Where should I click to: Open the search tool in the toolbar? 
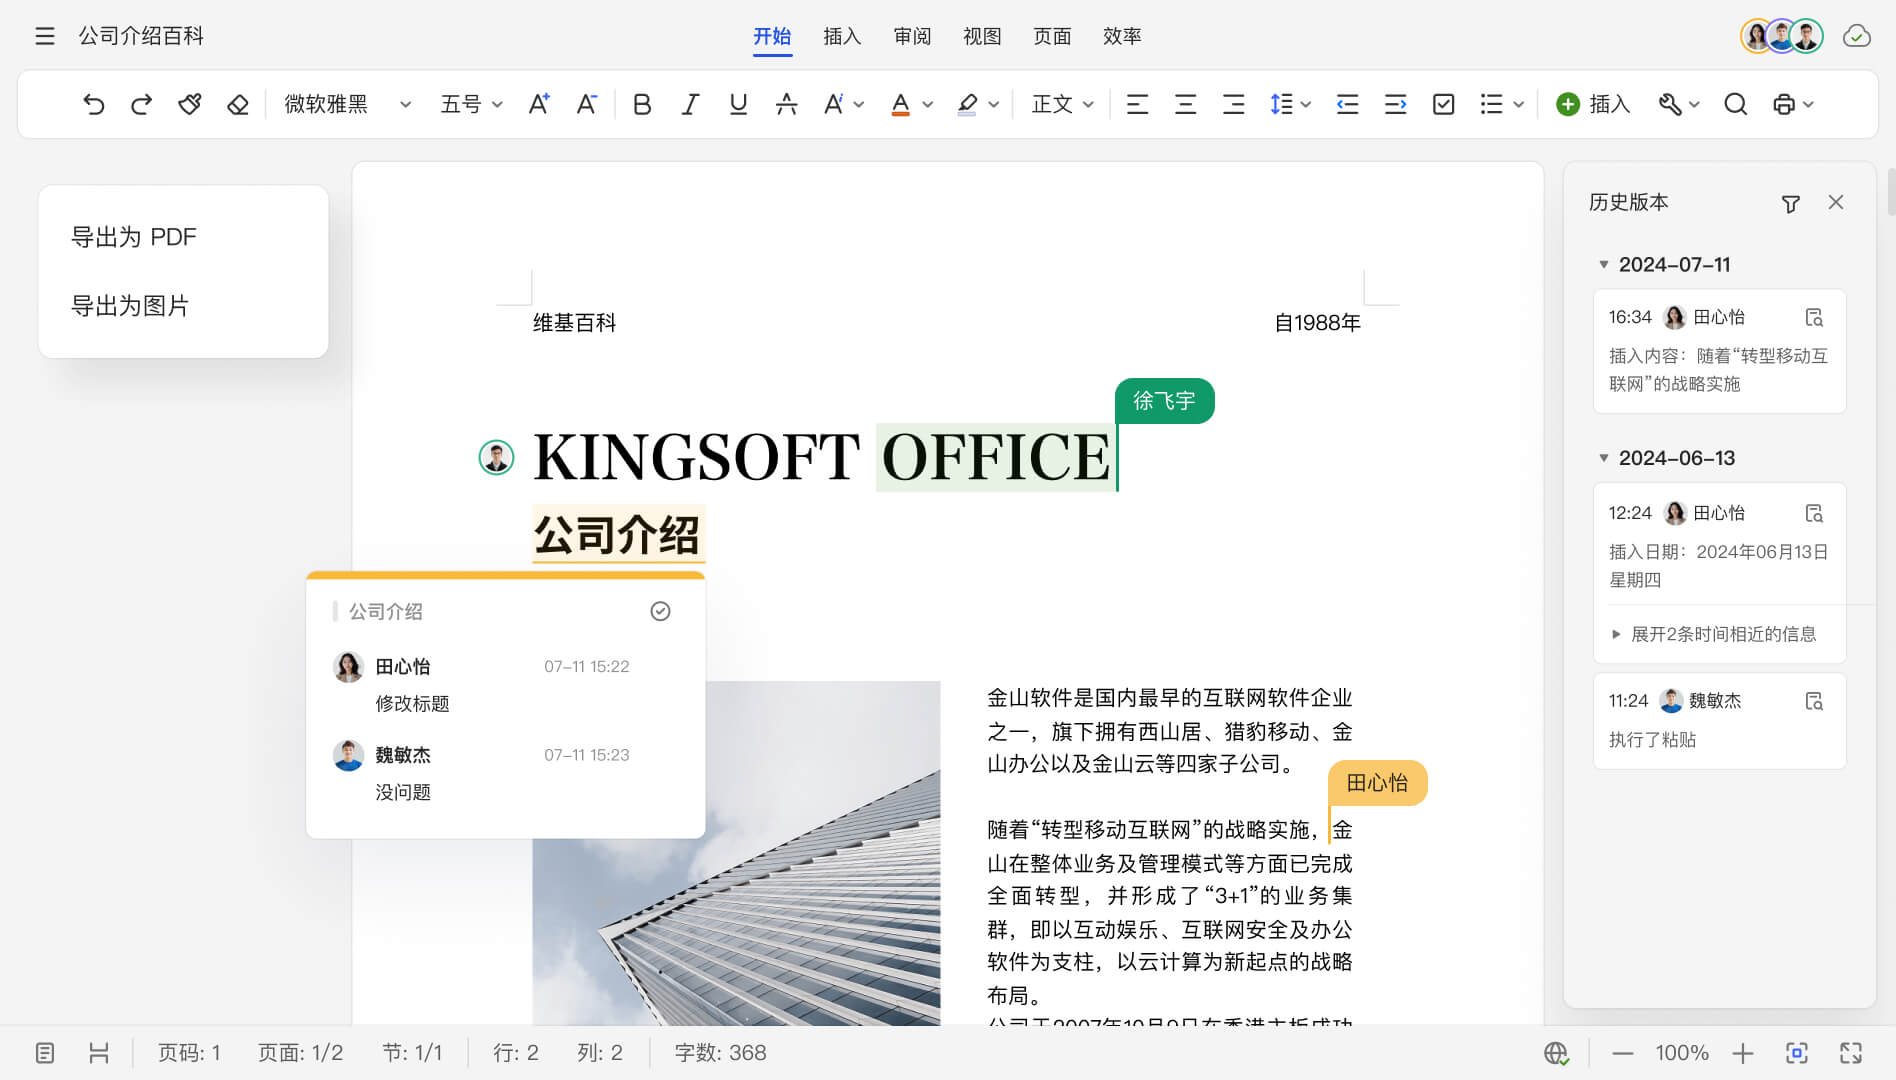(x=1736, y=103)
